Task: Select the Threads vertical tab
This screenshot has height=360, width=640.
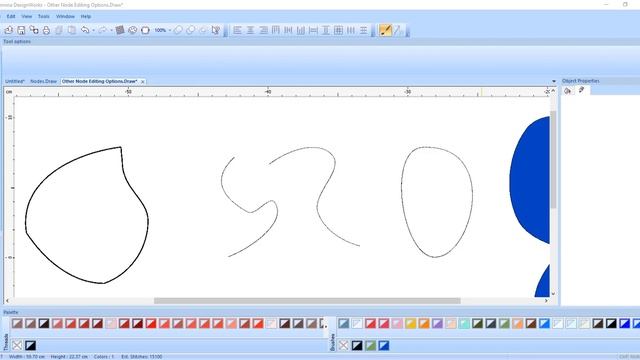Action: click(x=6, y=342)
